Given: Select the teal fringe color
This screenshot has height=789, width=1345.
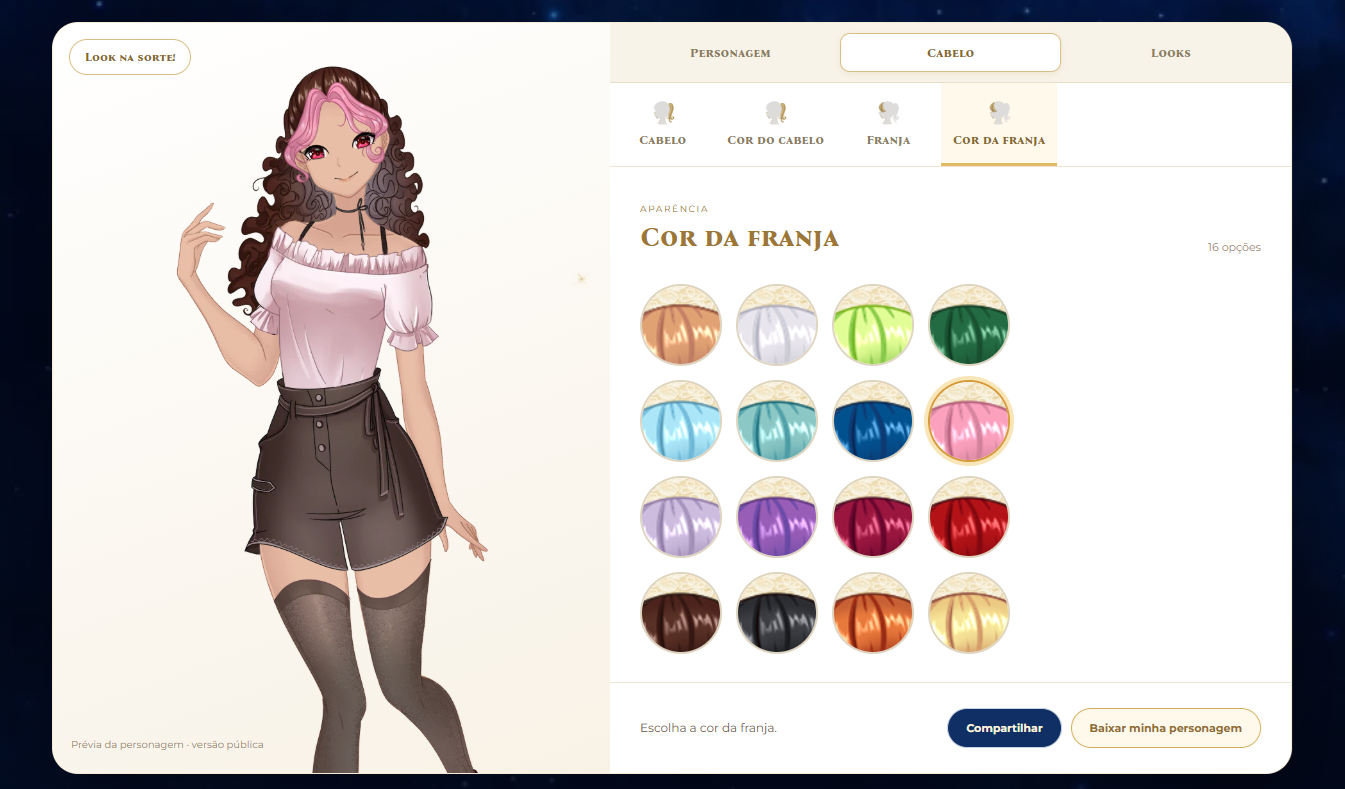Looking at the screenshot, I should [x=777, y=421].
